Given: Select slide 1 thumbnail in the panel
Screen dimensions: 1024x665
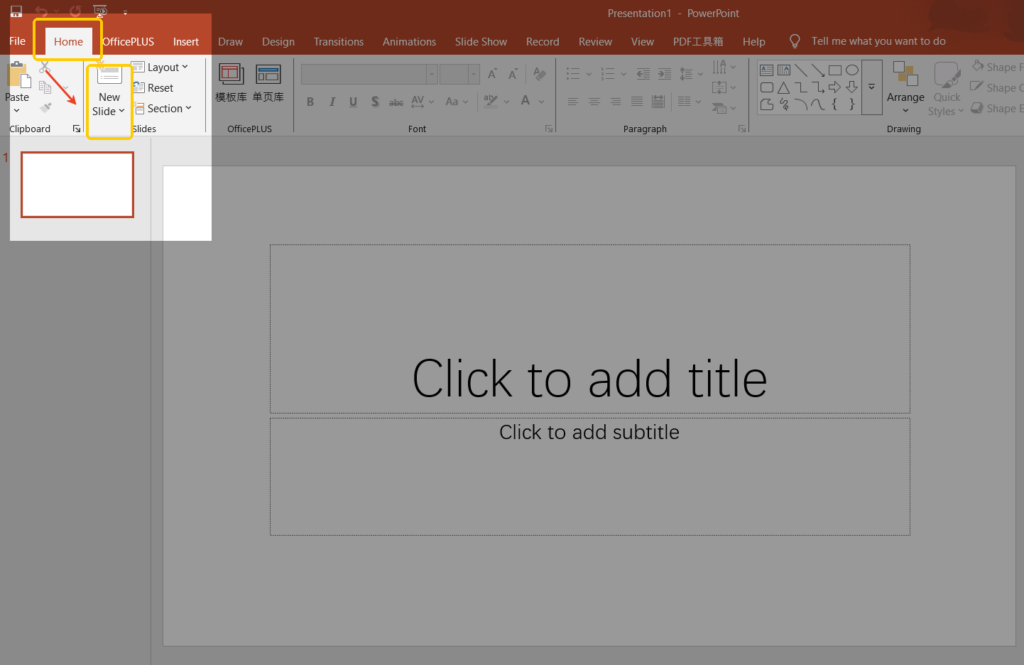Looking at the screenshot, I should coord(77,185).
